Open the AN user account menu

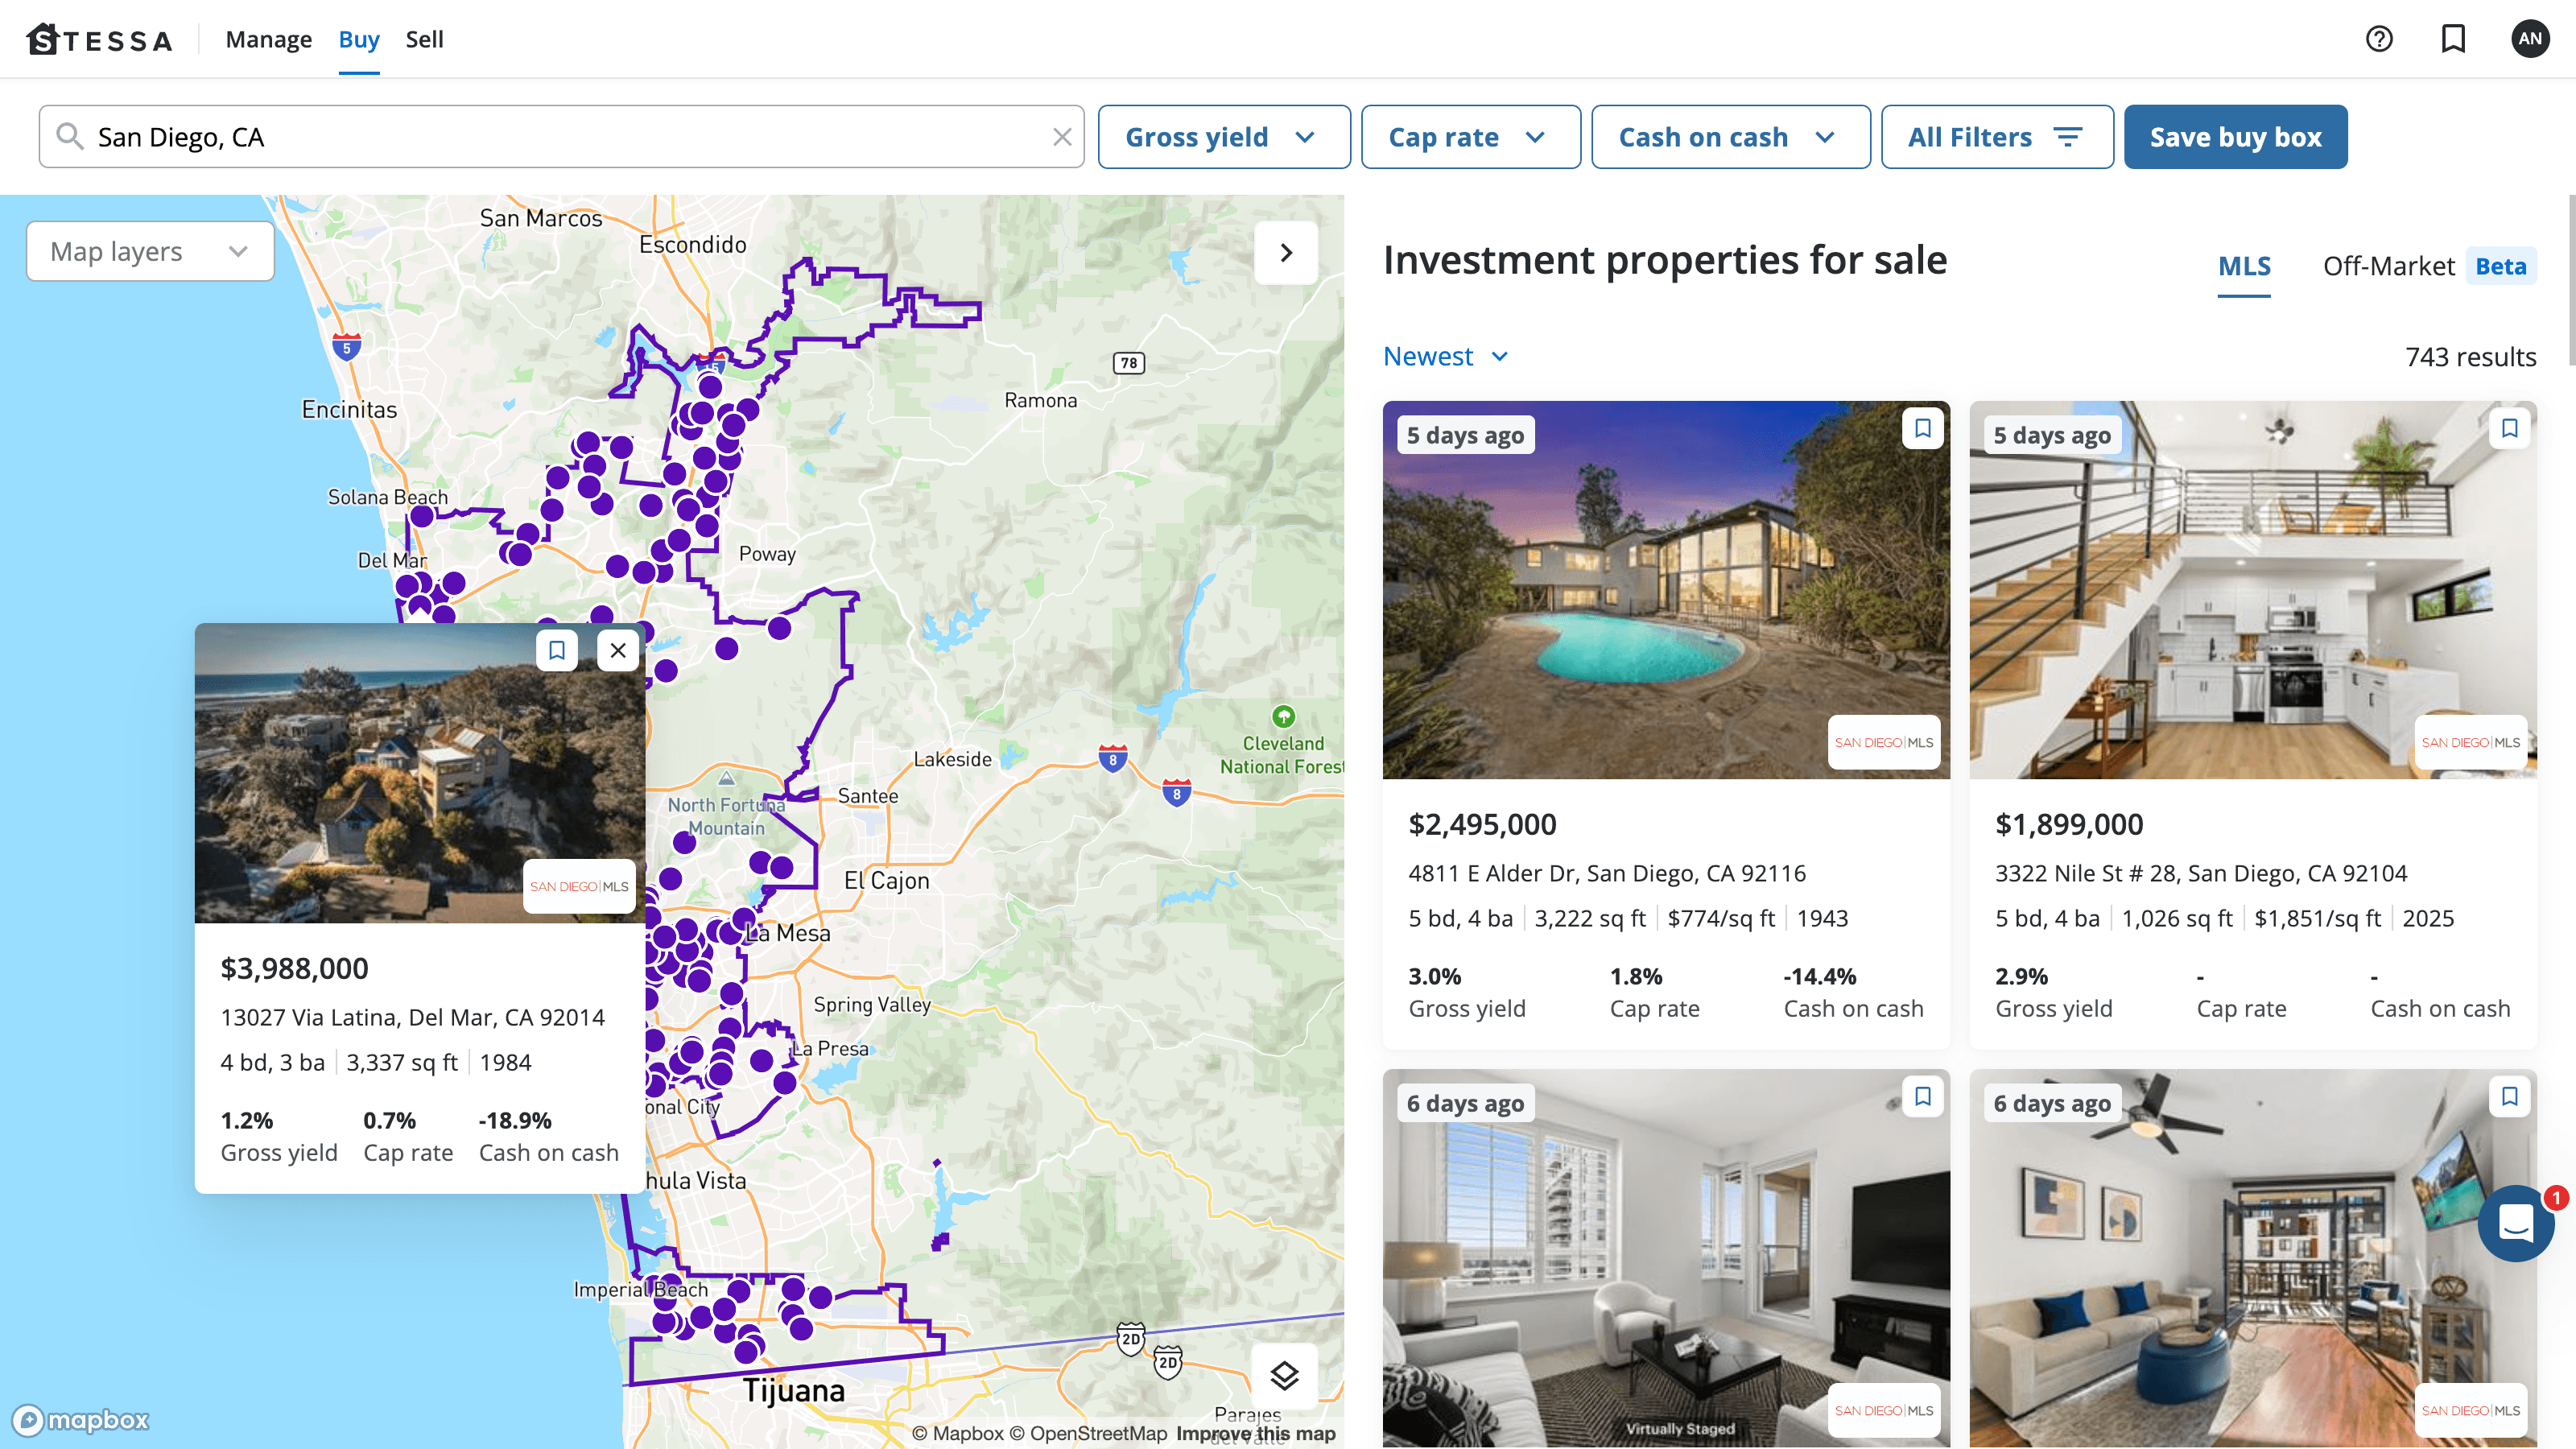click(2530, 39)
